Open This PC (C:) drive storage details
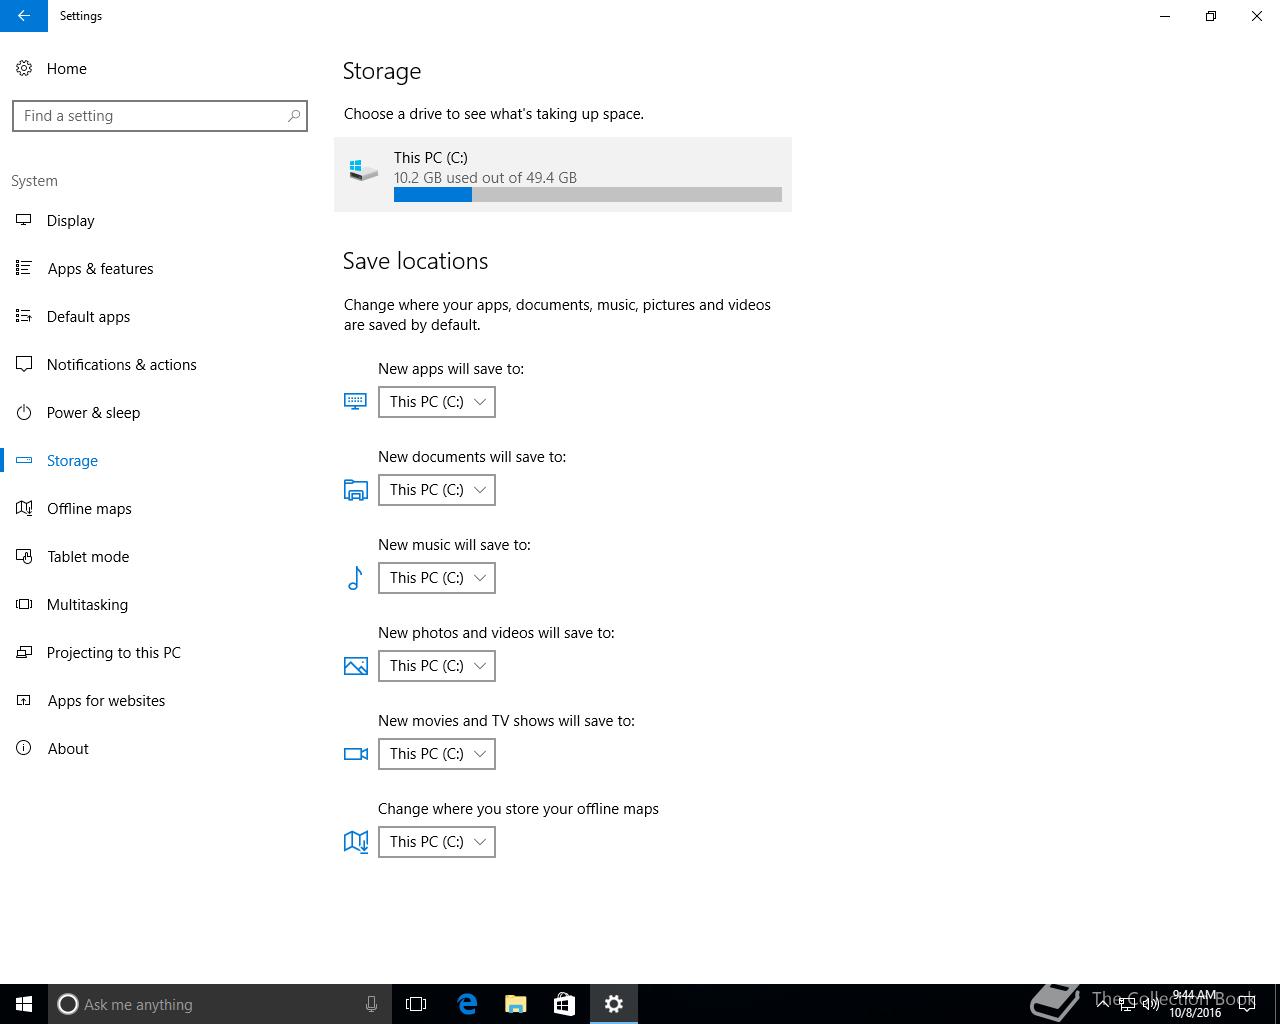Screen dimensions: 1280x1024 click(563, 174)
